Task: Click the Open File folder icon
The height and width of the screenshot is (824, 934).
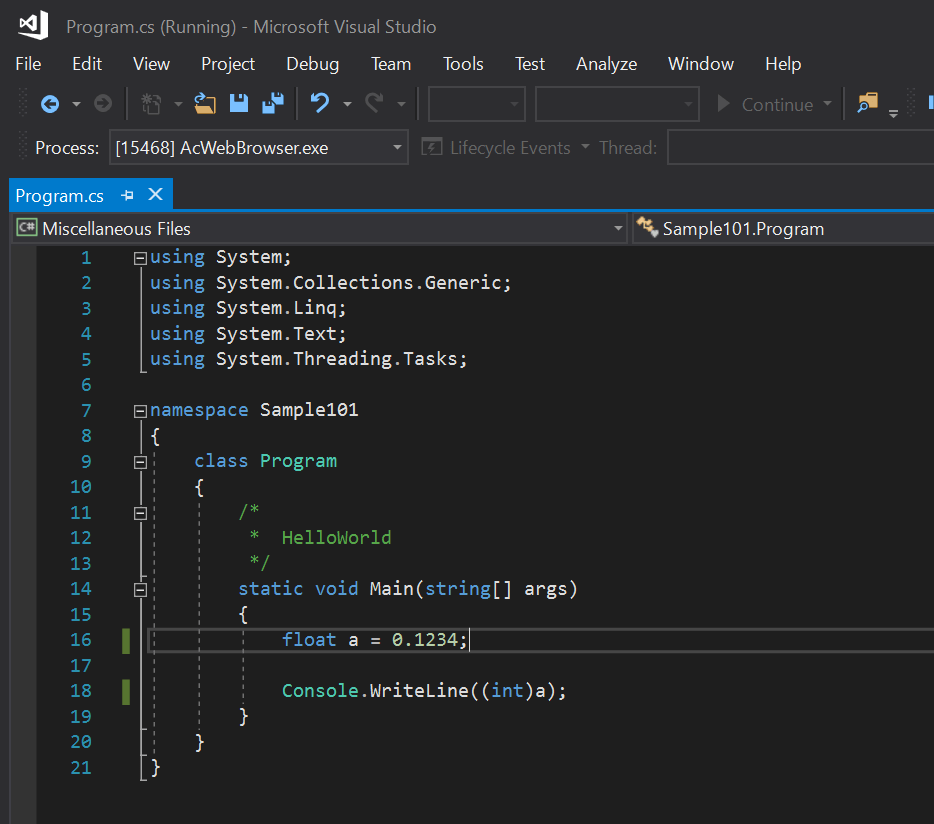Action: pos(205,104)
